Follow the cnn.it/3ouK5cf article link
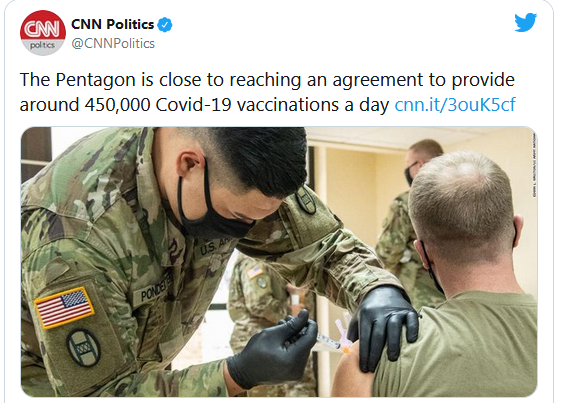Screen dimensions: 578x403 tap(455, 105)
